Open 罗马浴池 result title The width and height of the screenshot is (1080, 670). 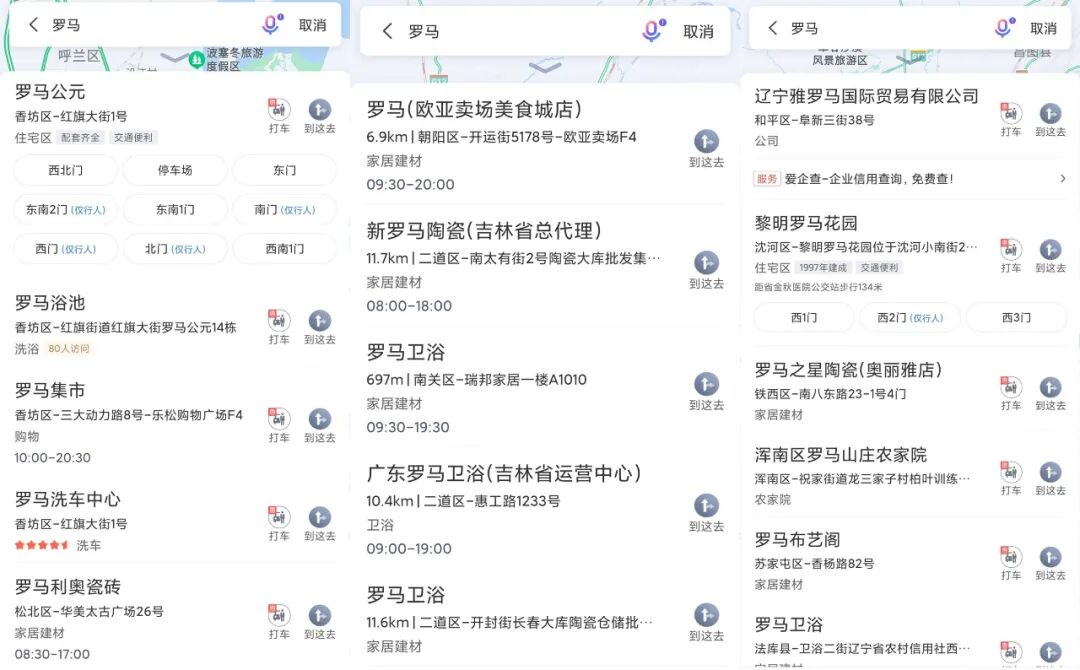[x=50, y=303]
